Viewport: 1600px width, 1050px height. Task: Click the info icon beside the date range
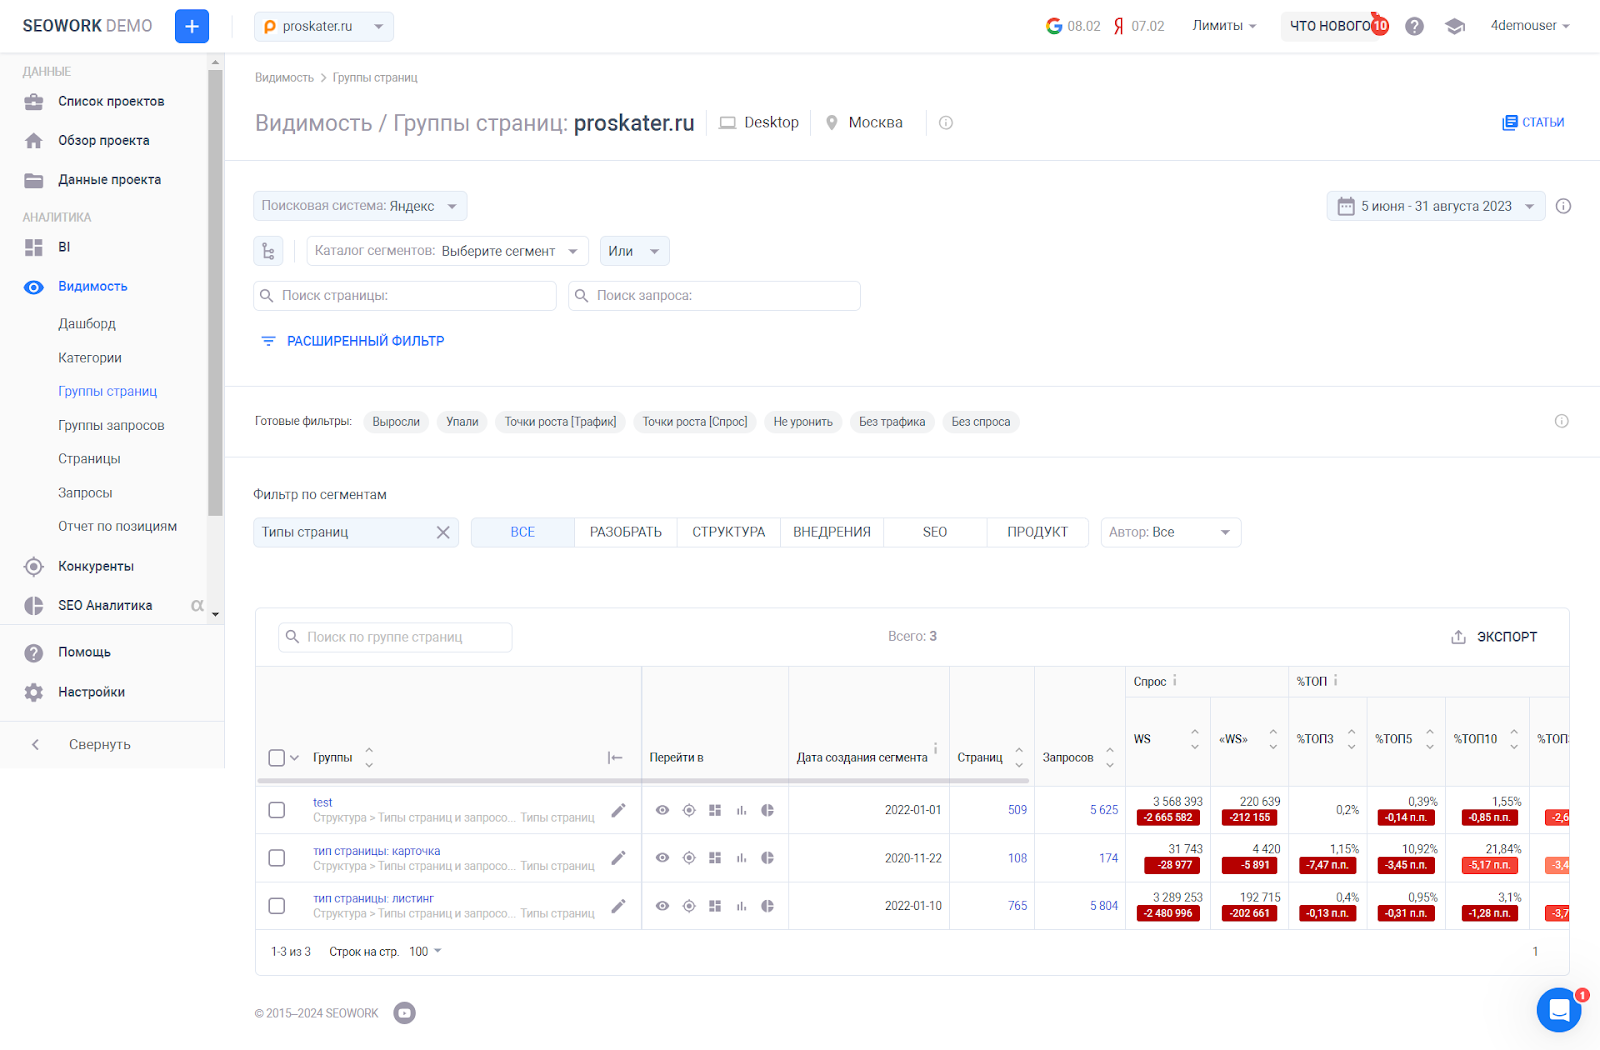pyautogui.click(x=1564, y=206)
